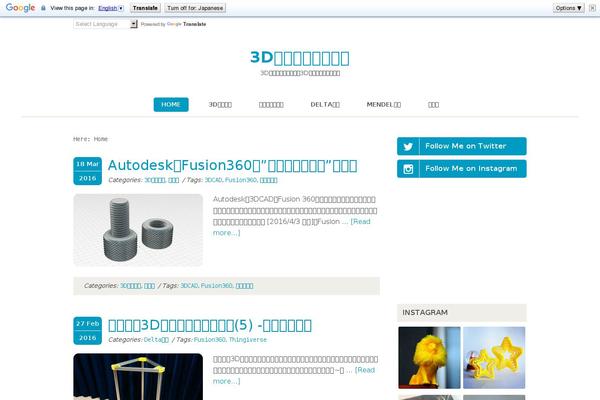Close the Google Translate bar
600x400 pixels.
pyautogui.click(x=592, y=8)
